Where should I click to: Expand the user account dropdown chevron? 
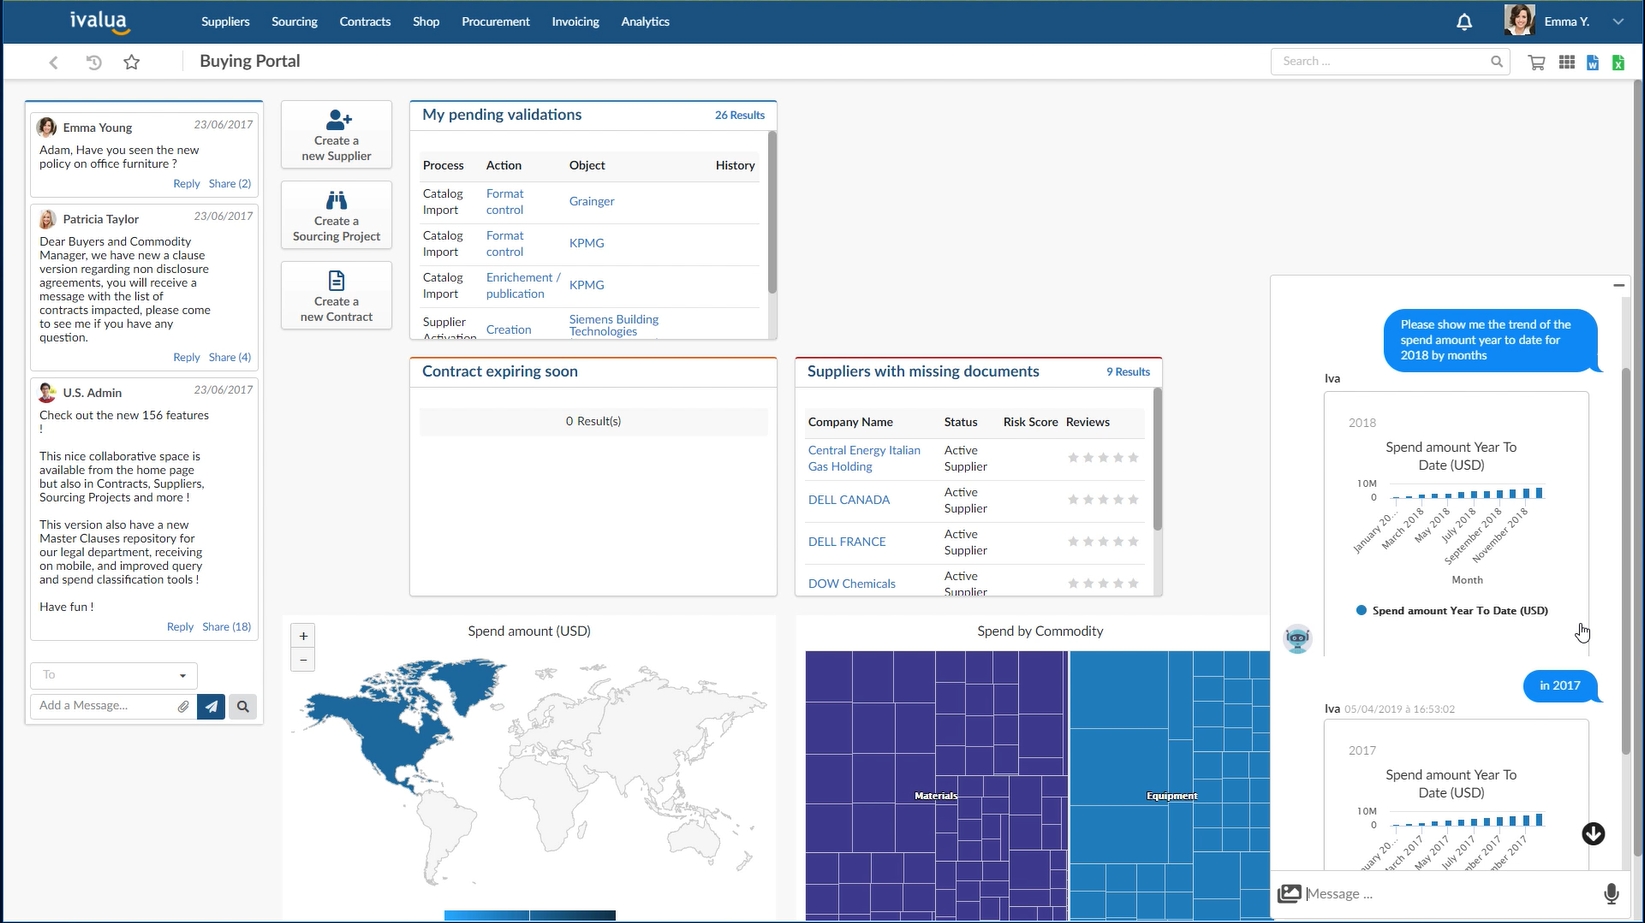[x=1618, y=22]
